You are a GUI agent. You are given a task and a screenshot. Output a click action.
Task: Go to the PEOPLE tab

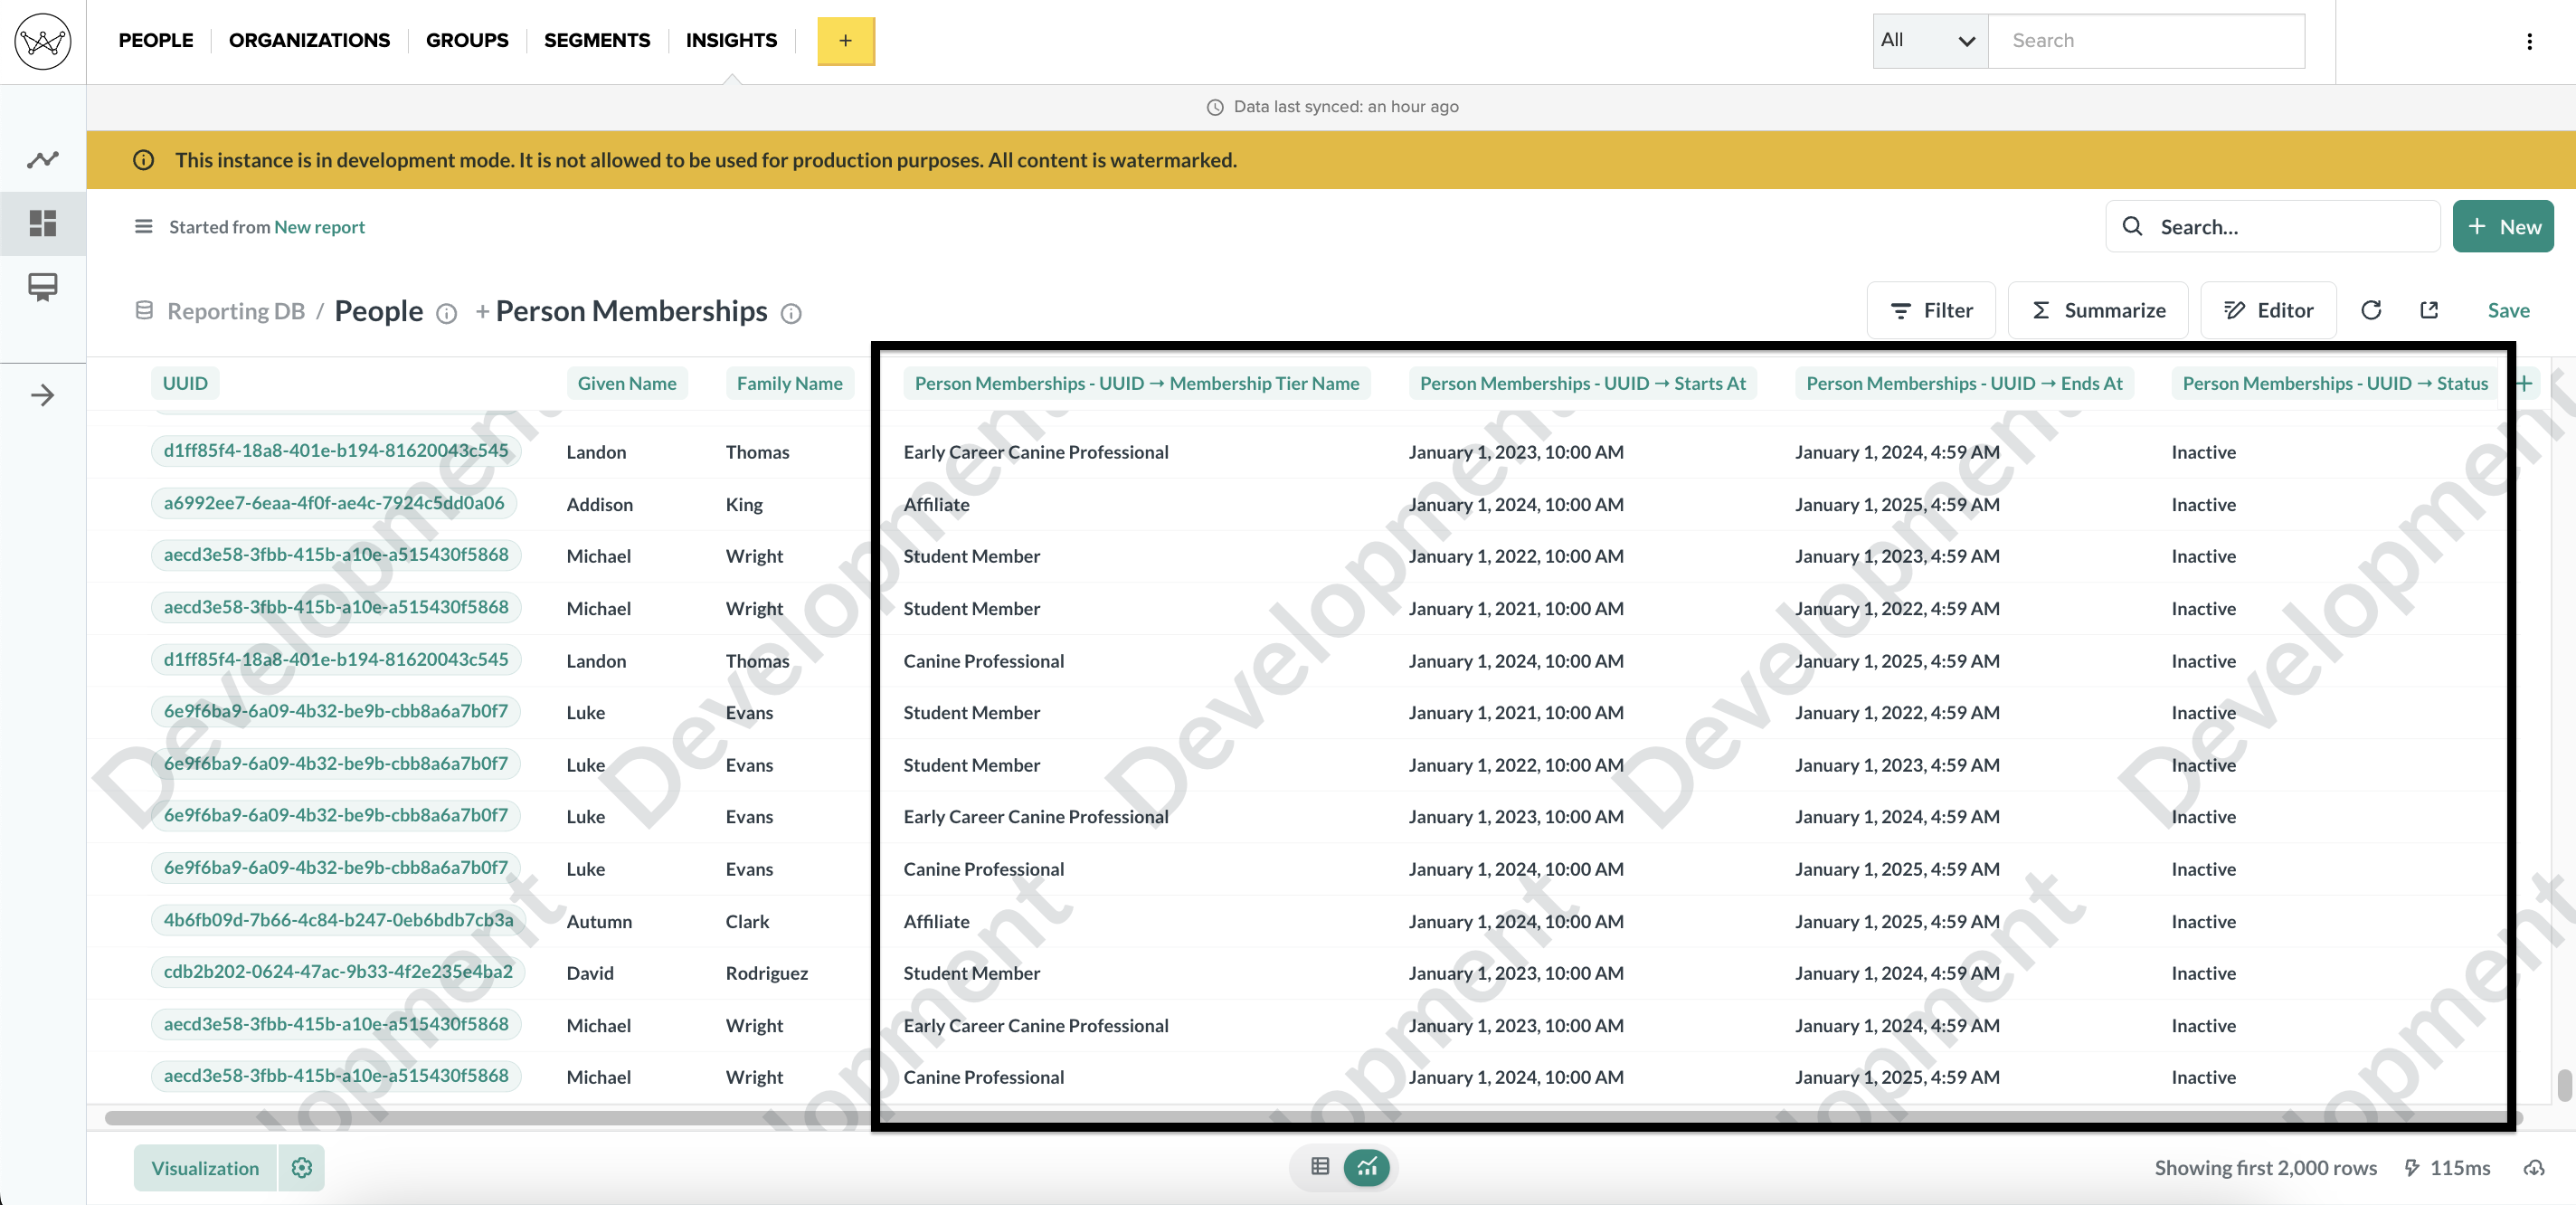[x=156, y=41]
